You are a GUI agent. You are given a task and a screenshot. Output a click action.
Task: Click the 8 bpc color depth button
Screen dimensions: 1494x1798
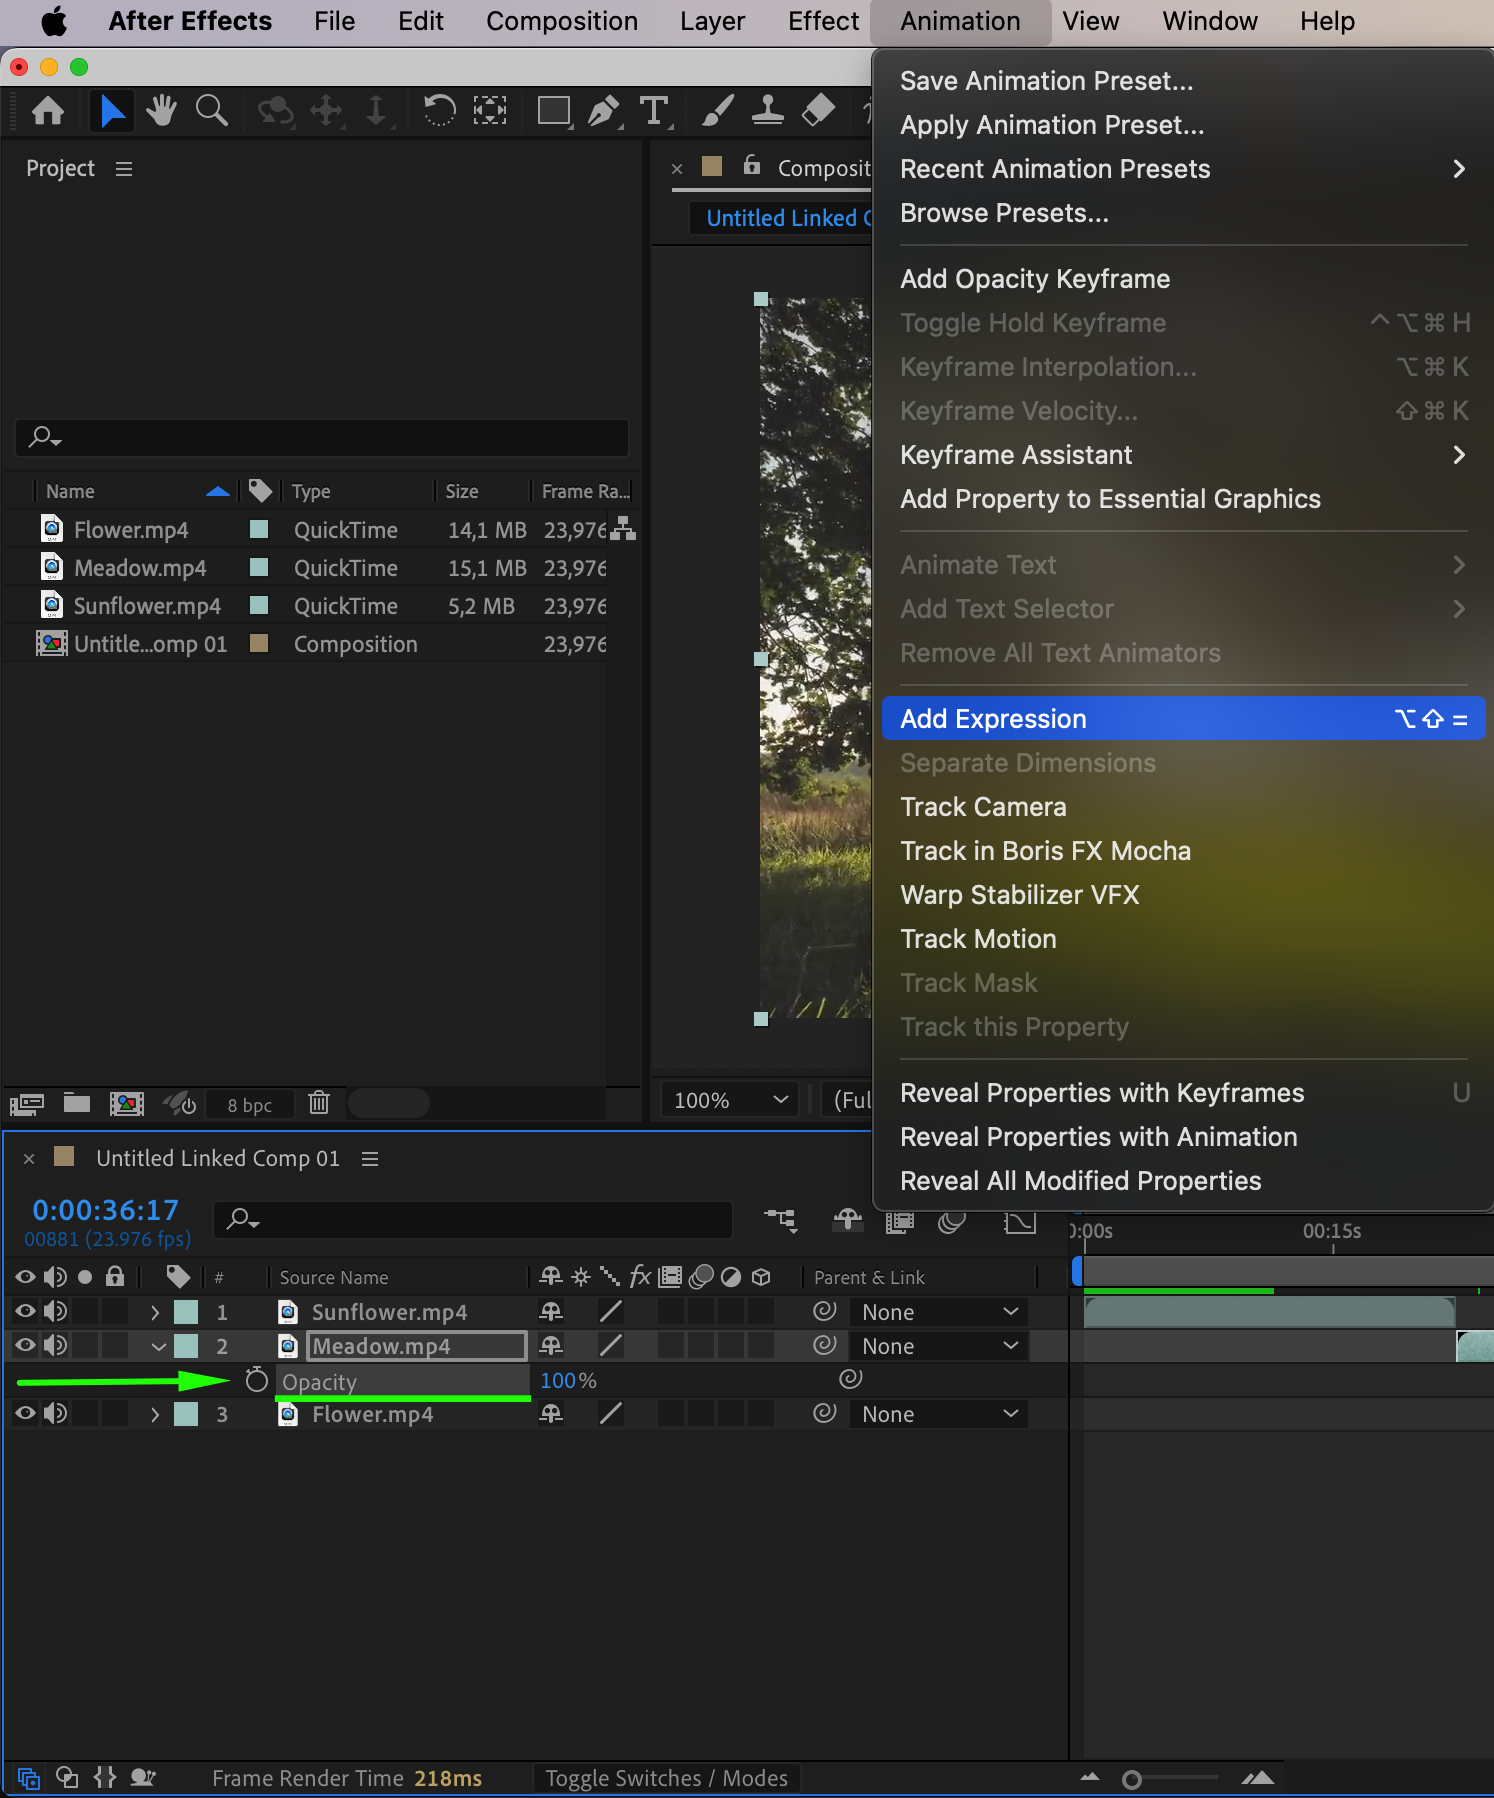point(249,1105)
